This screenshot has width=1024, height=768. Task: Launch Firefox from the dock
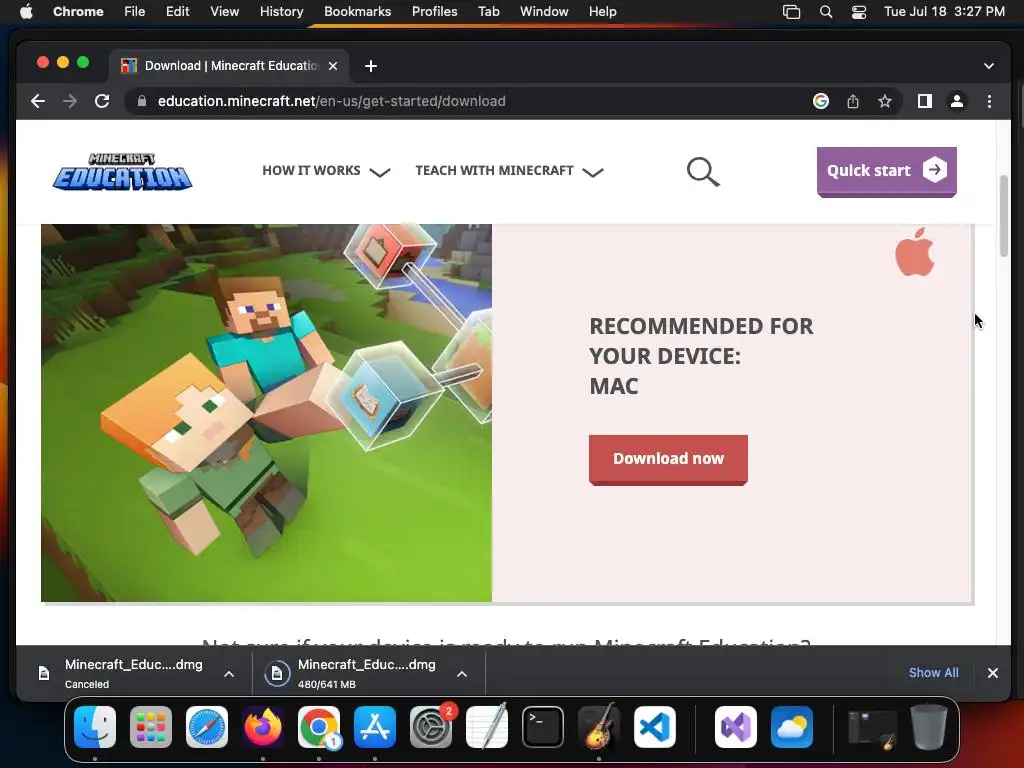coord(263,727)
